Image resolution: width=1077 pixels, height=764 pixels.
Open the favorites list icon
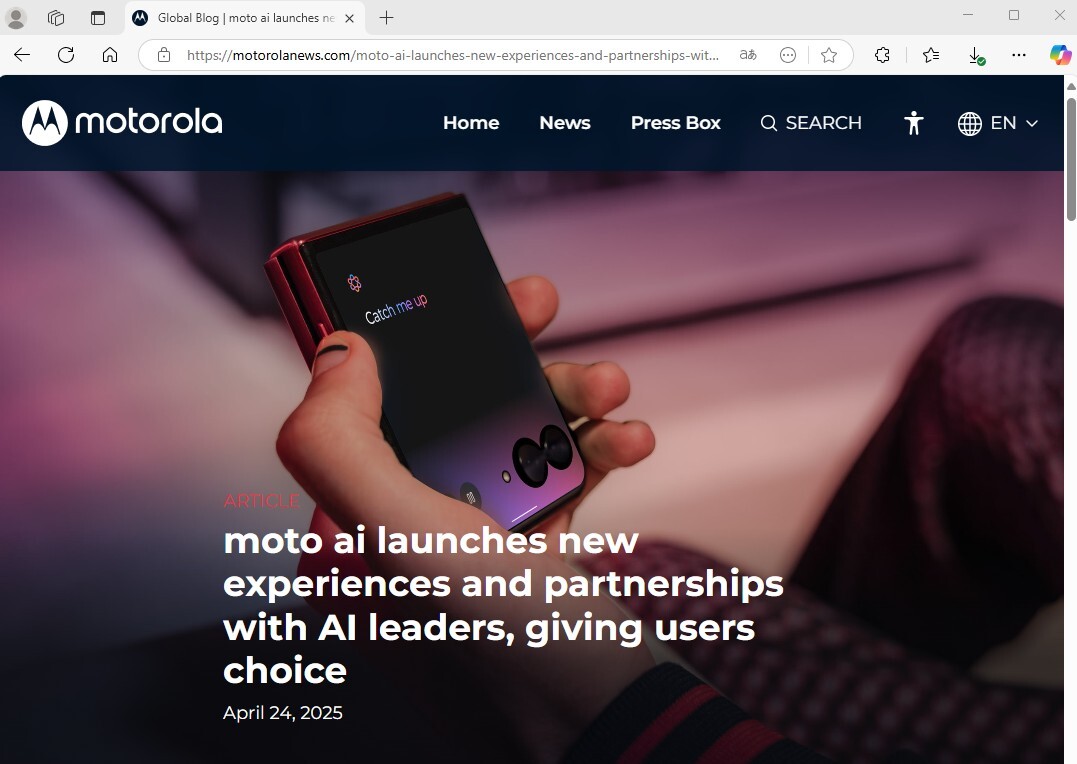(931, 55)
